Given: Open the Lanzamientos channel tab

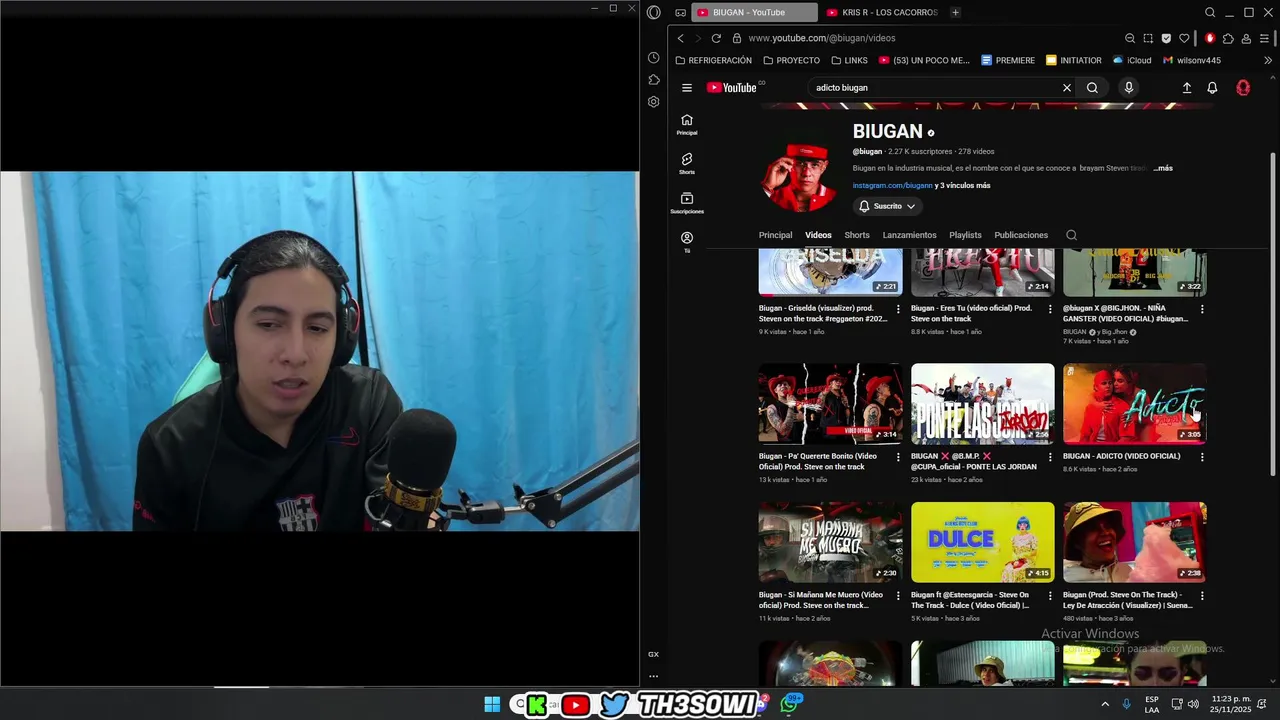Looking at the screenshot, I should (x=909, y=235).
